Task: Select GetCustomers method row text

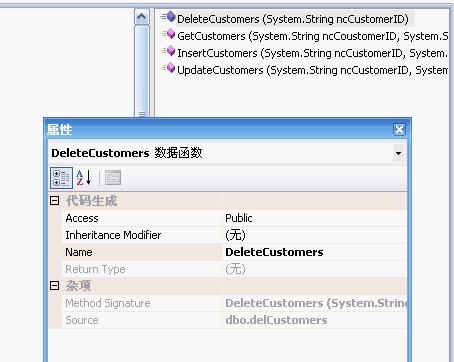Action: click(312, 36)
